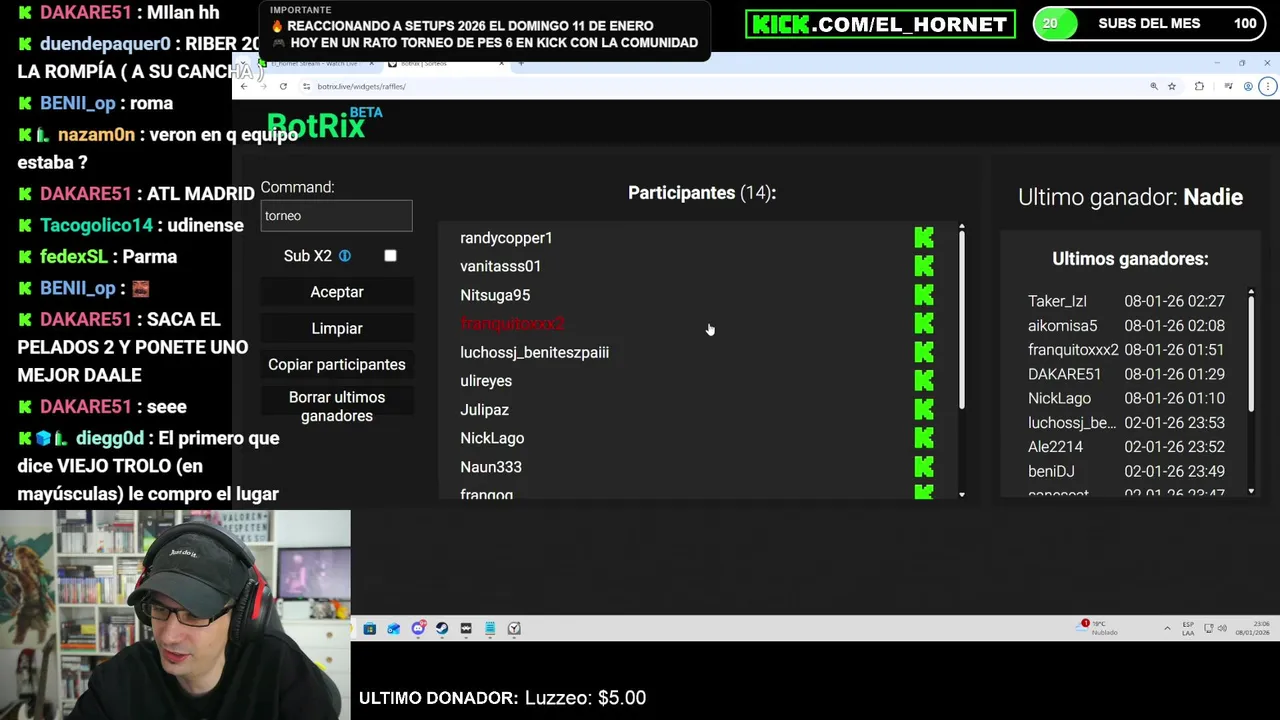Go back in the browser

pyautogui.click(x=244, y=86)
